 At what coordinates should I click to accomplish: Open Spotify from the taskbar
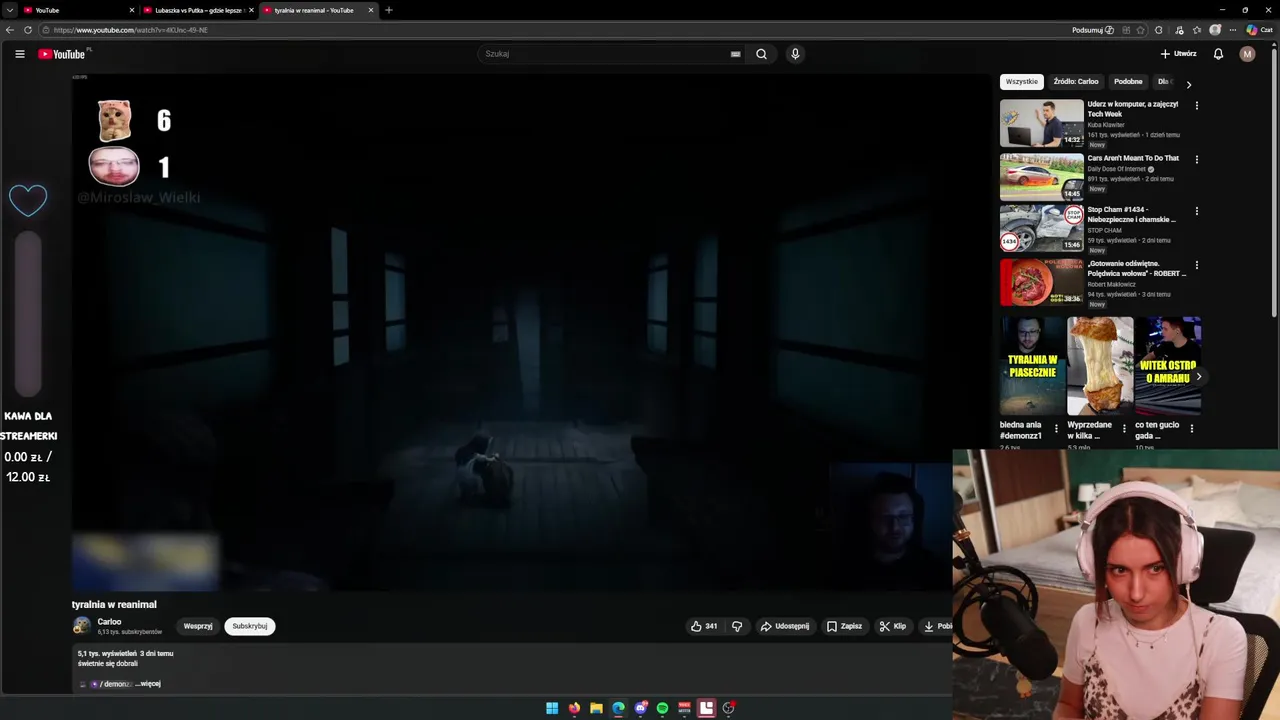coord(662,708)
